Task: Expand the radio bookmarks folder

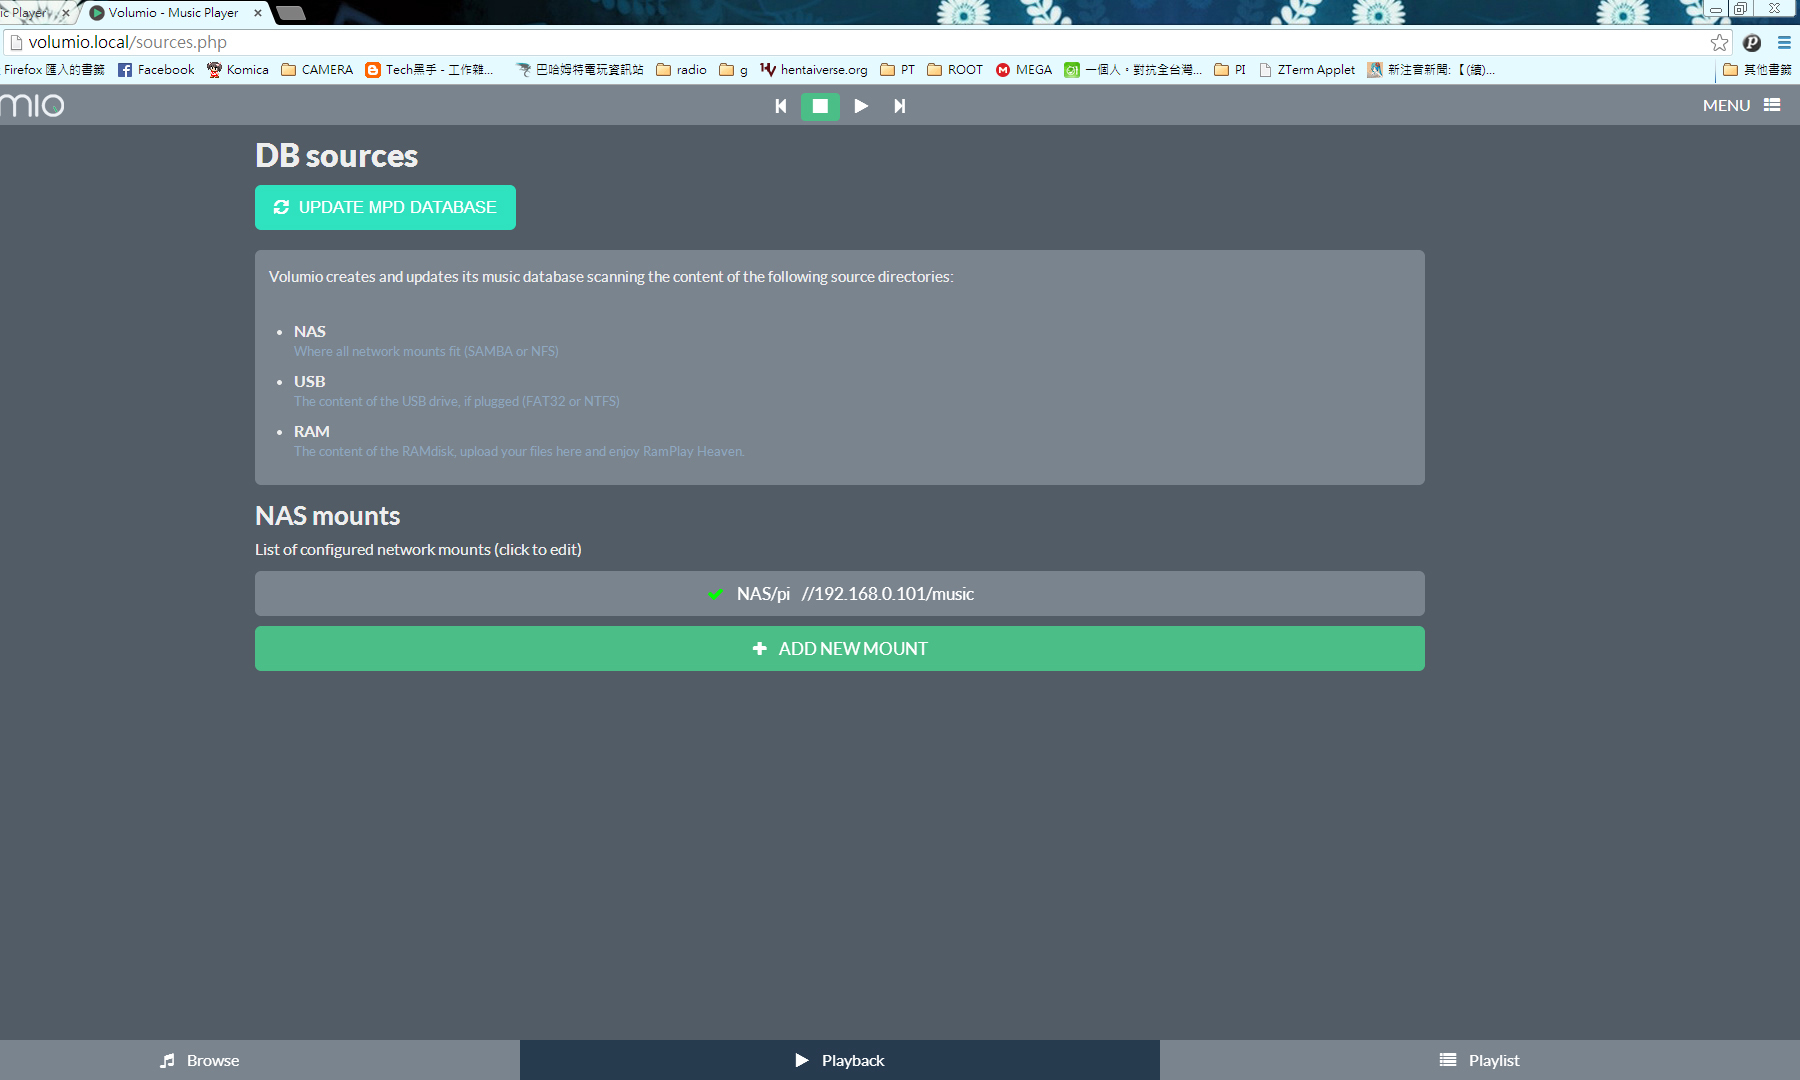Action: tap(681, 70)
